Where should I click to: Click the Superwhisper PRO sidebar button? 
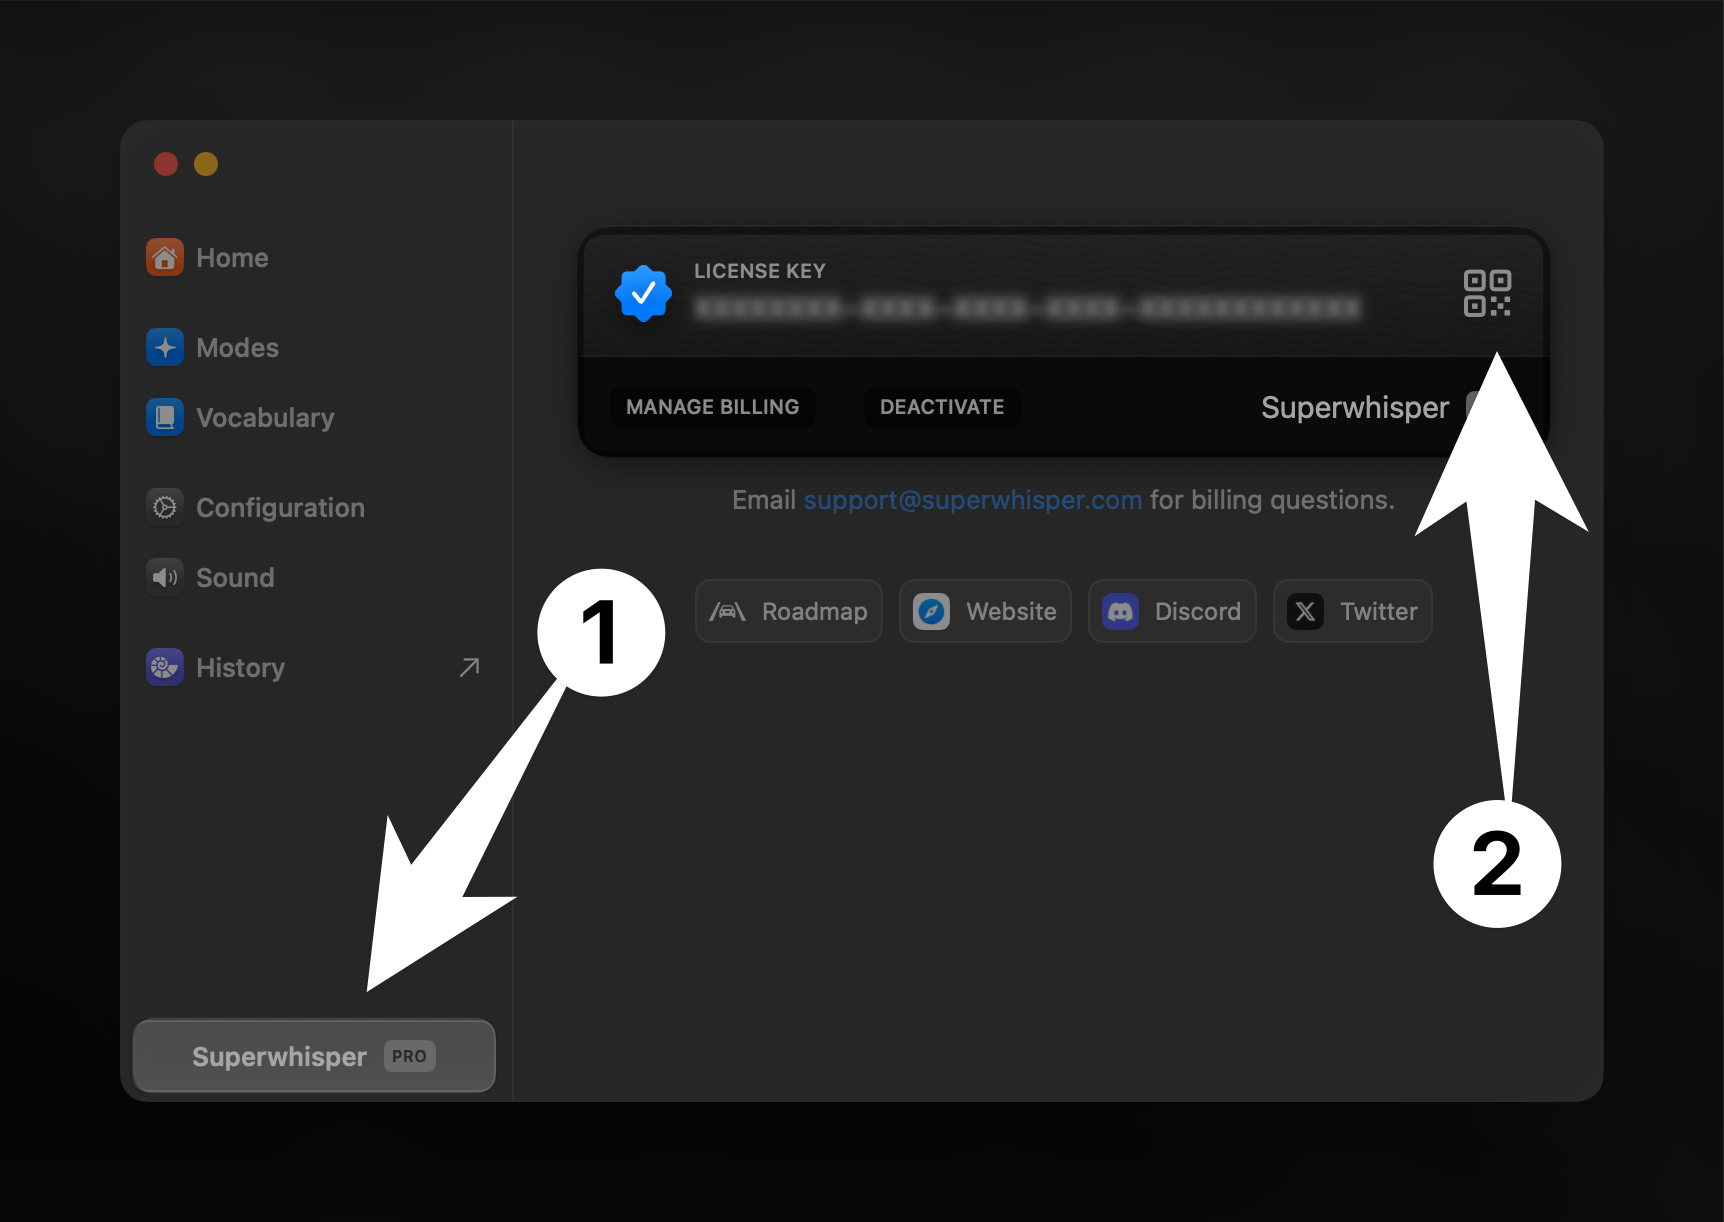(314, 1056)
